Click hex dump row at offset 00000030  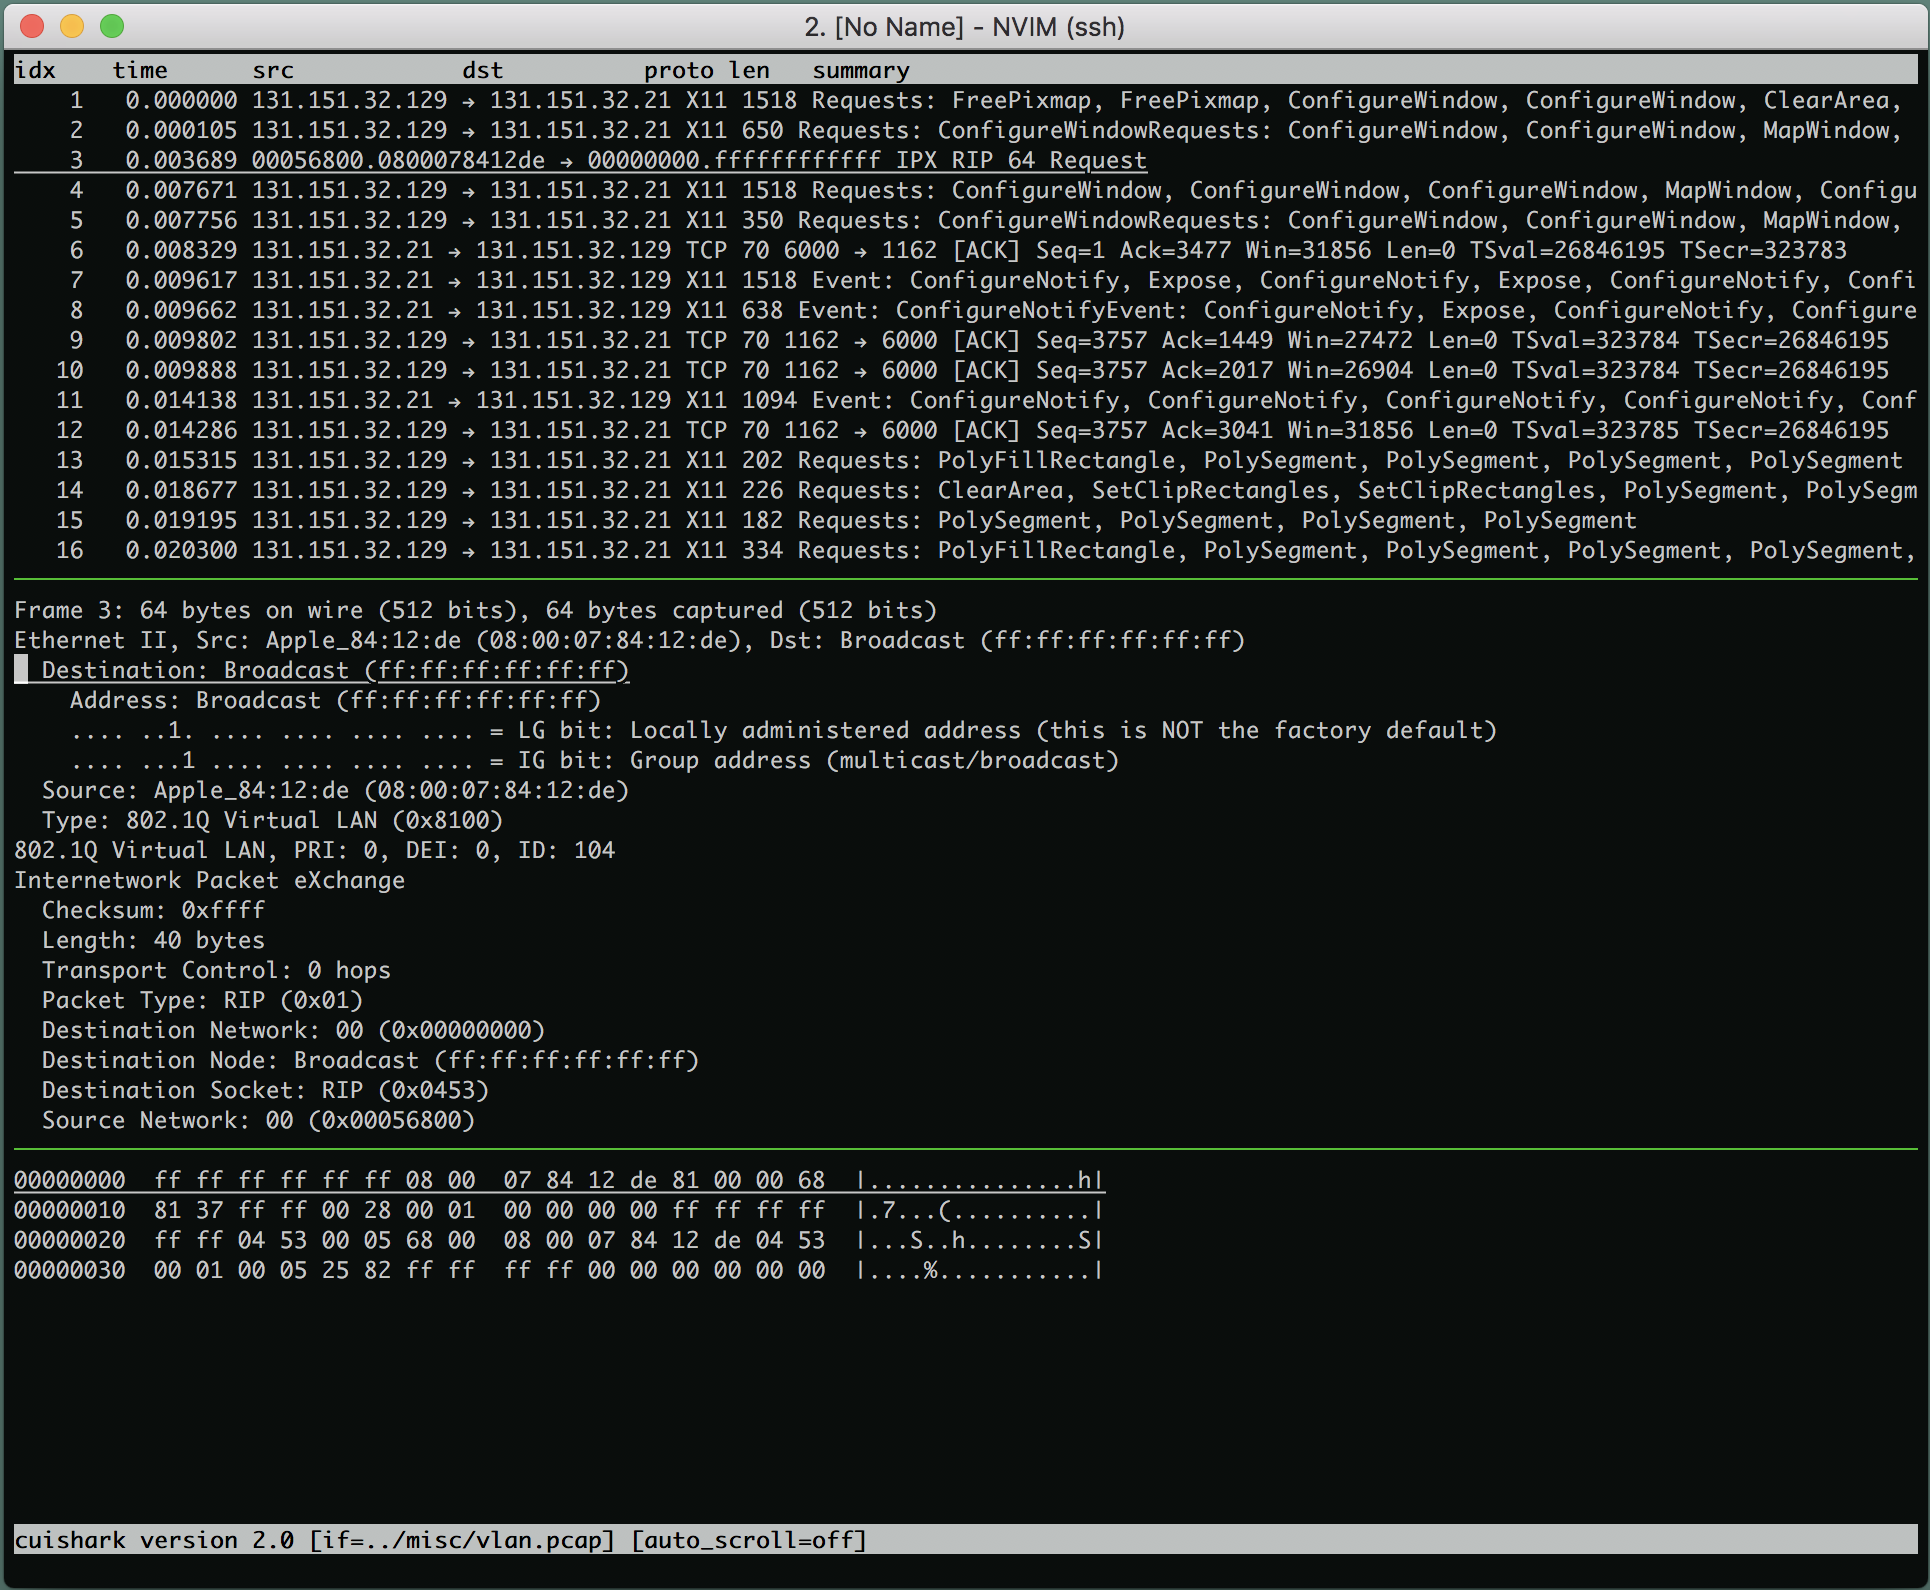[x=558, y=1270]
